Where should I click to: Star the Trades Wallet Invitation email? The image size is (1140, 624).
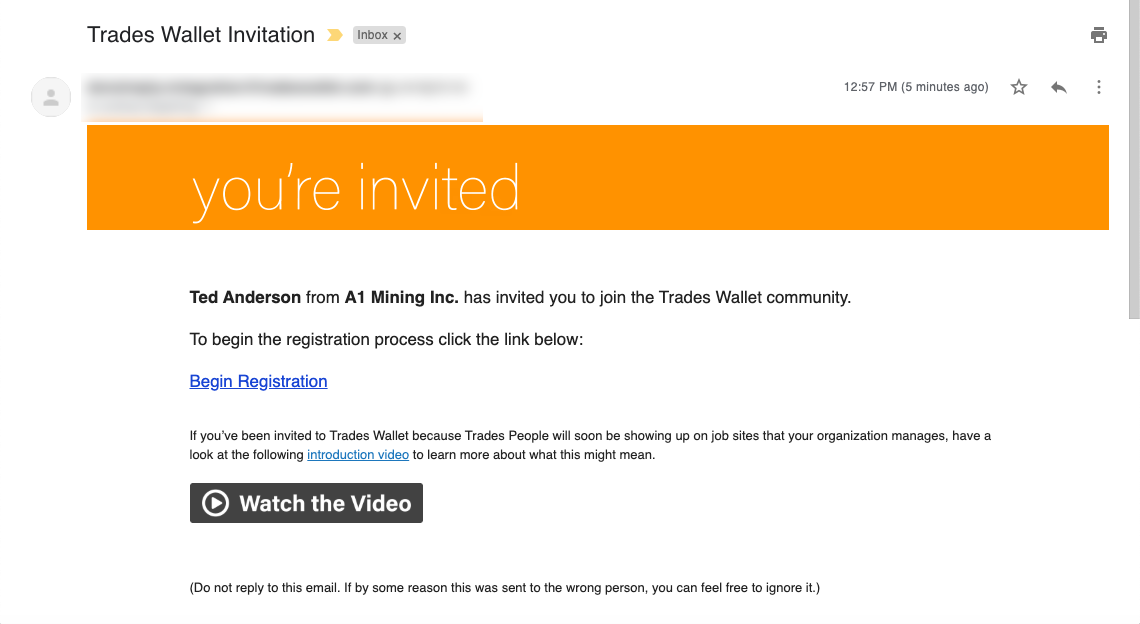1019,87
